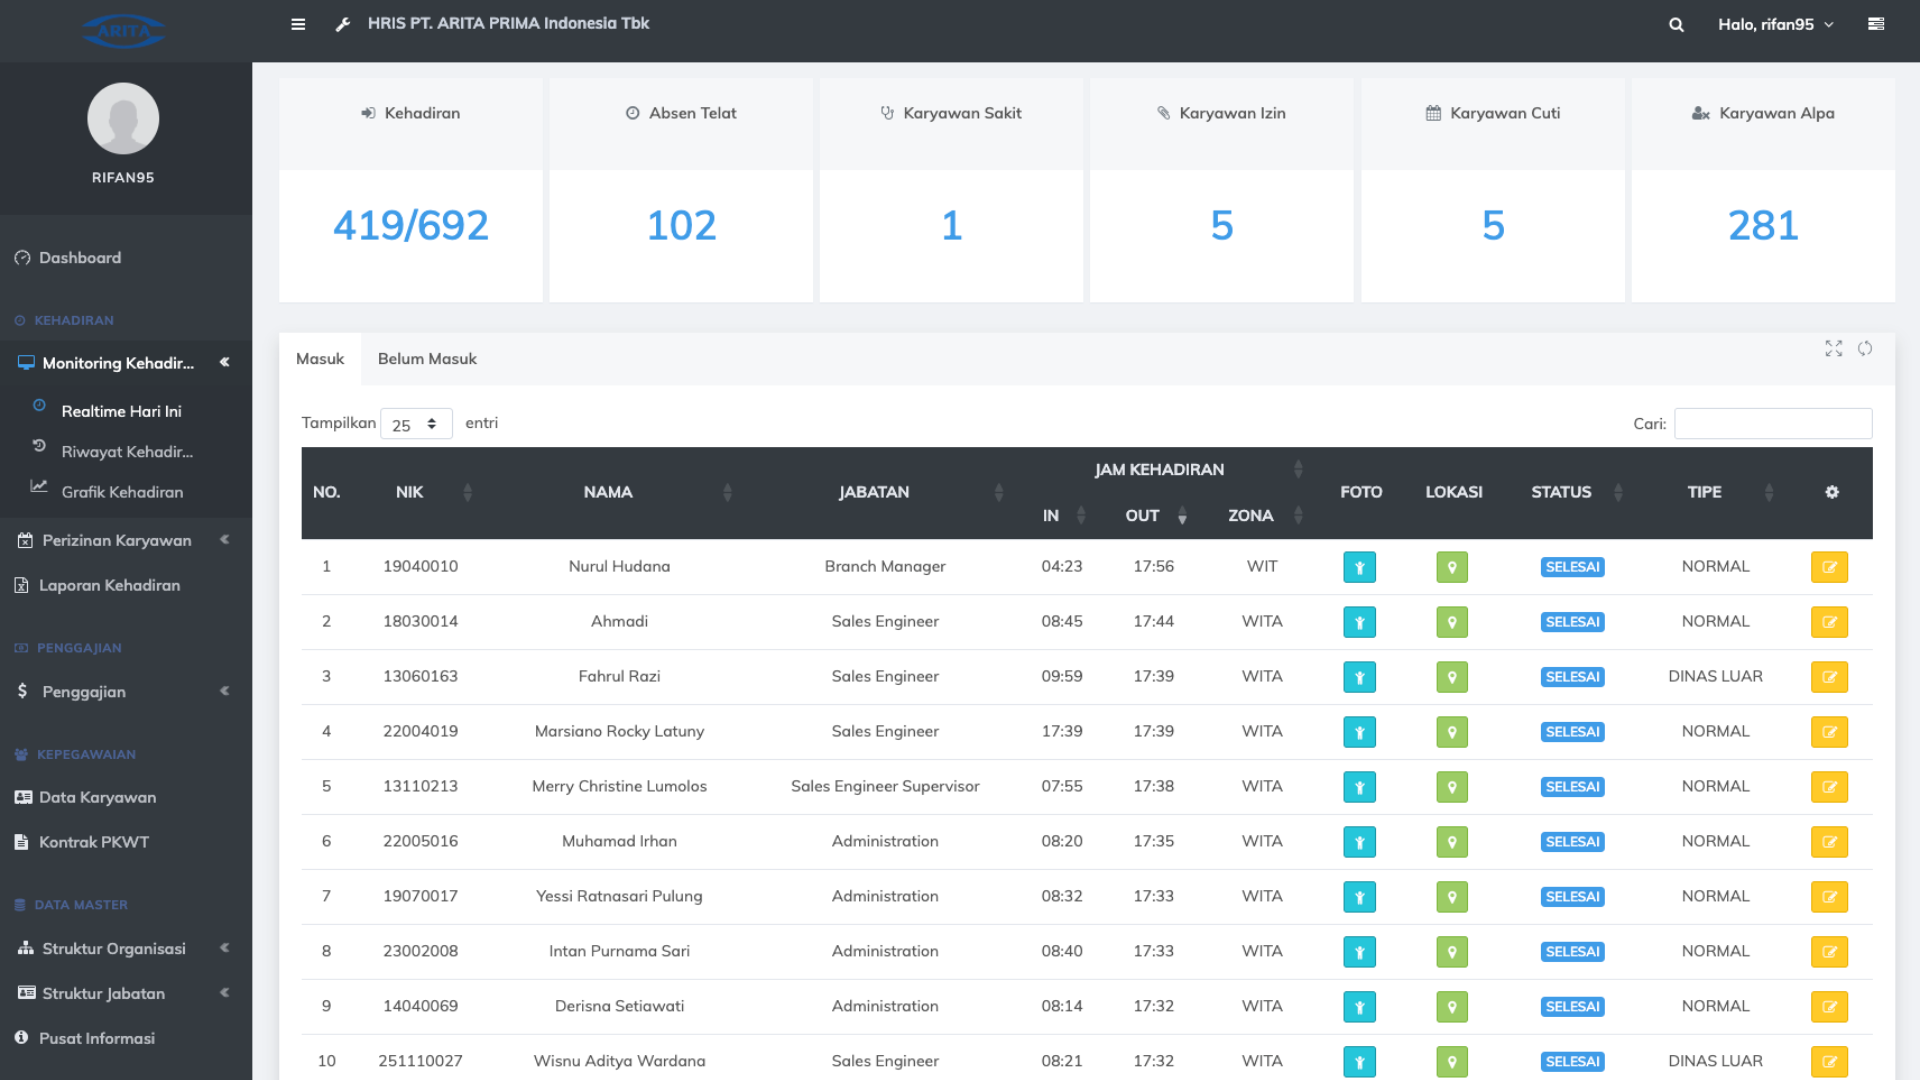Click yellow edit button for Fahrul Razi
1920x1080 pixels.
pyautogui.click(x=1829, y=677)
